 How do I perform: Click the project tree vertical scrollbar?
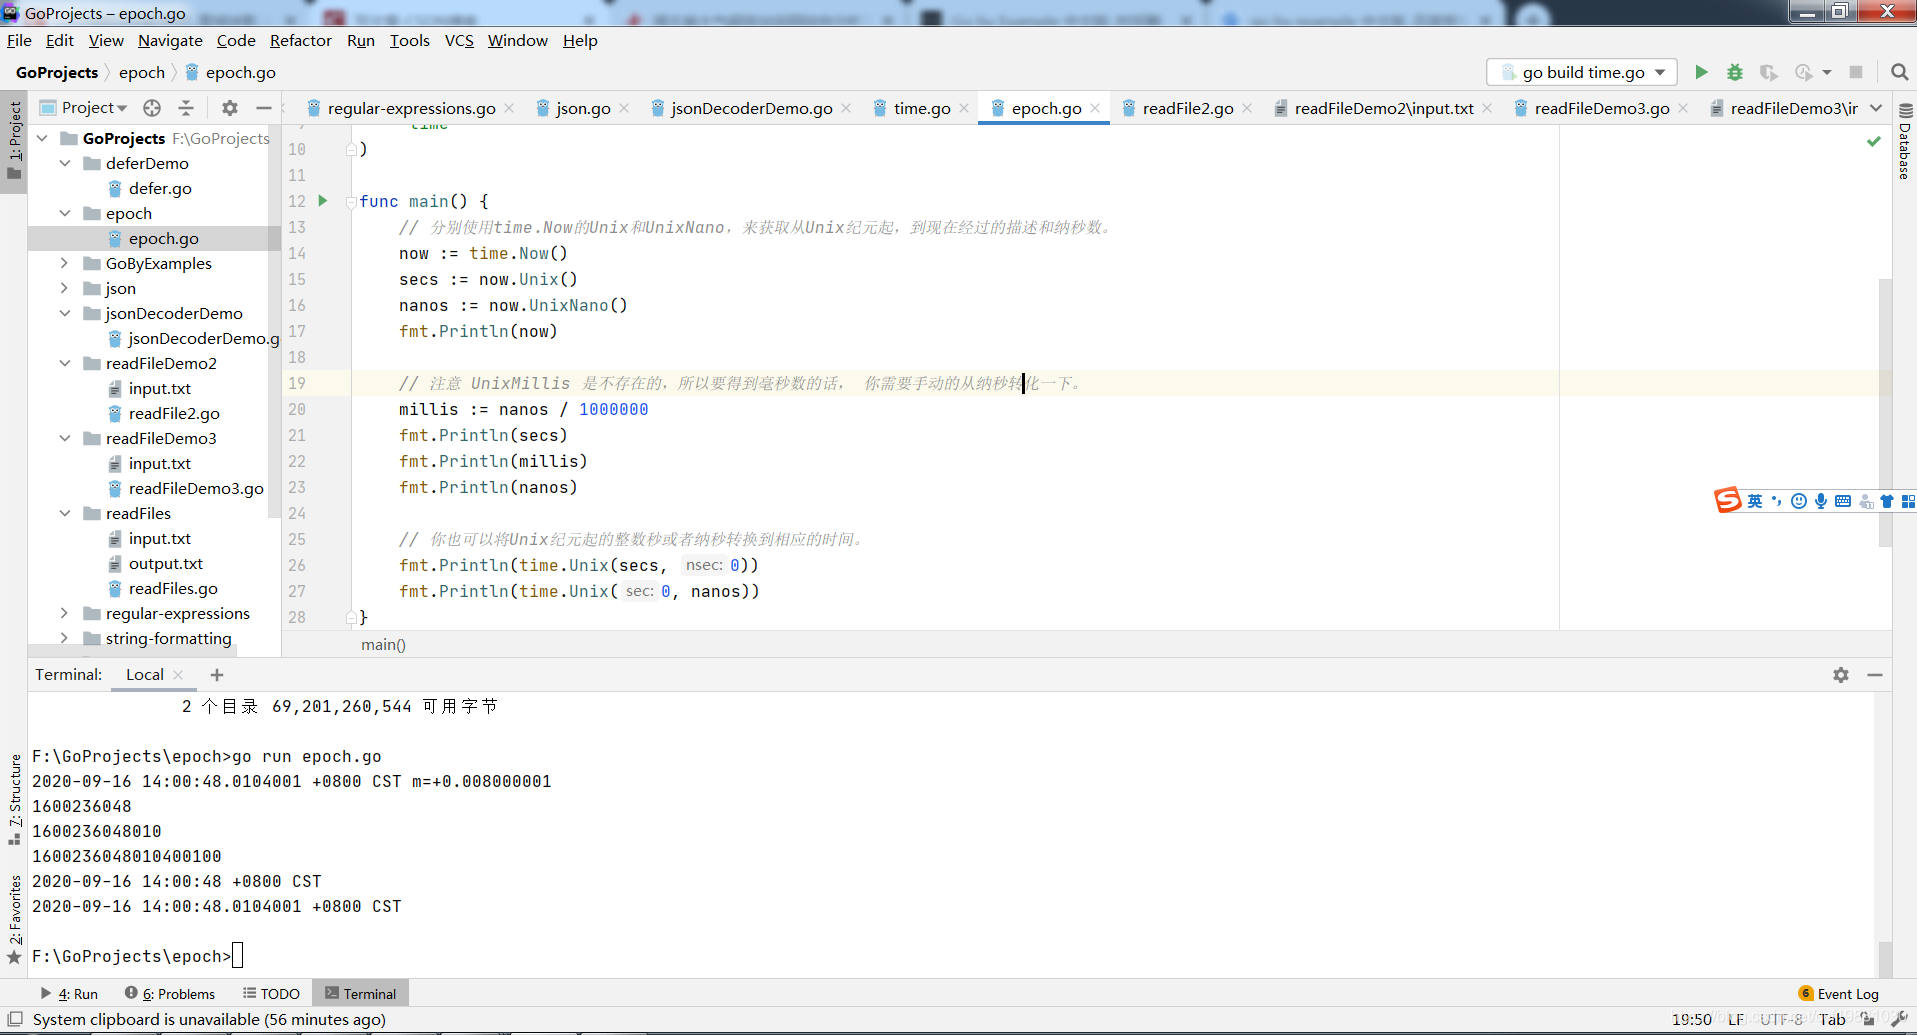point(274,320)
